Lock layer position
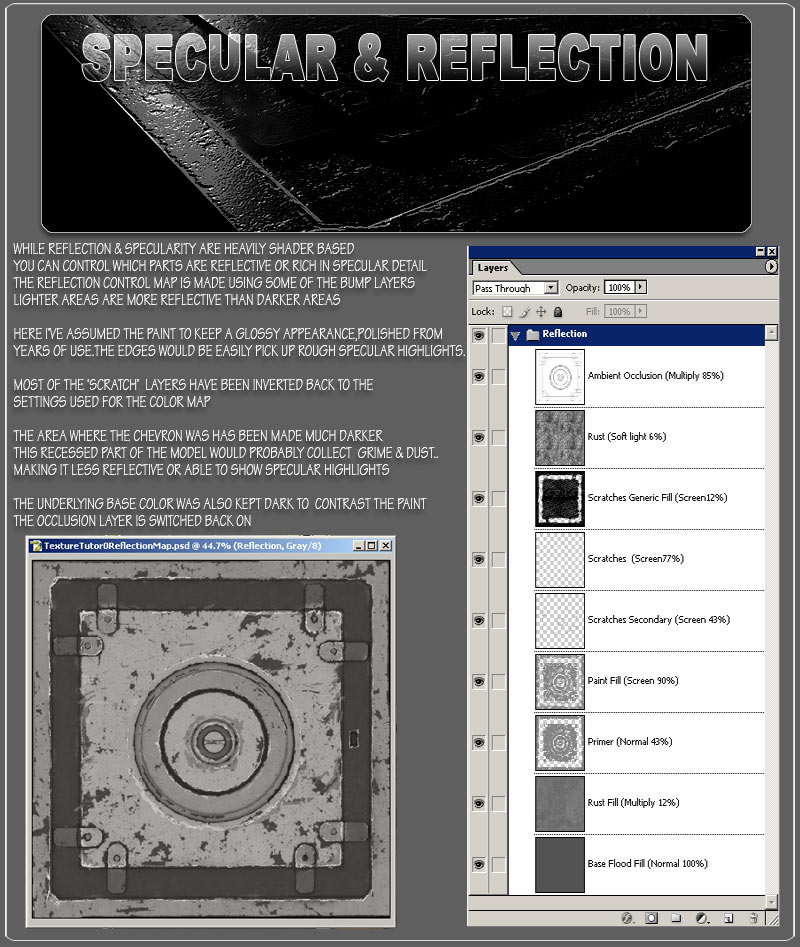Image resolution: width=800 pixels, height=947 pixels. (x=541, y=312)
